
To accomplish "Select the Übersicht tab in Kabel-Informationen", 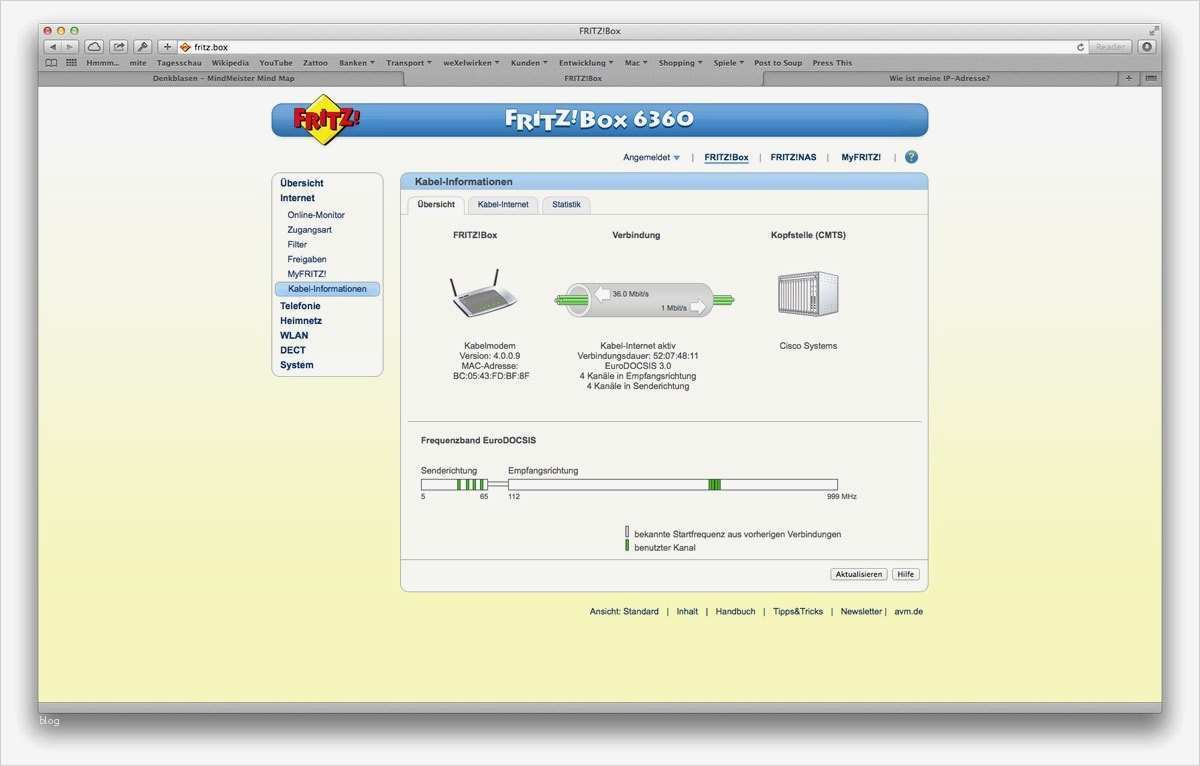I will (x=436, y=204).
